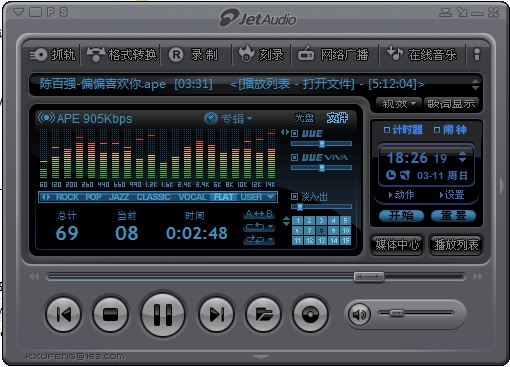Mute sound with the speaker icon
The image size is (510, 367).
coord(359,314)
